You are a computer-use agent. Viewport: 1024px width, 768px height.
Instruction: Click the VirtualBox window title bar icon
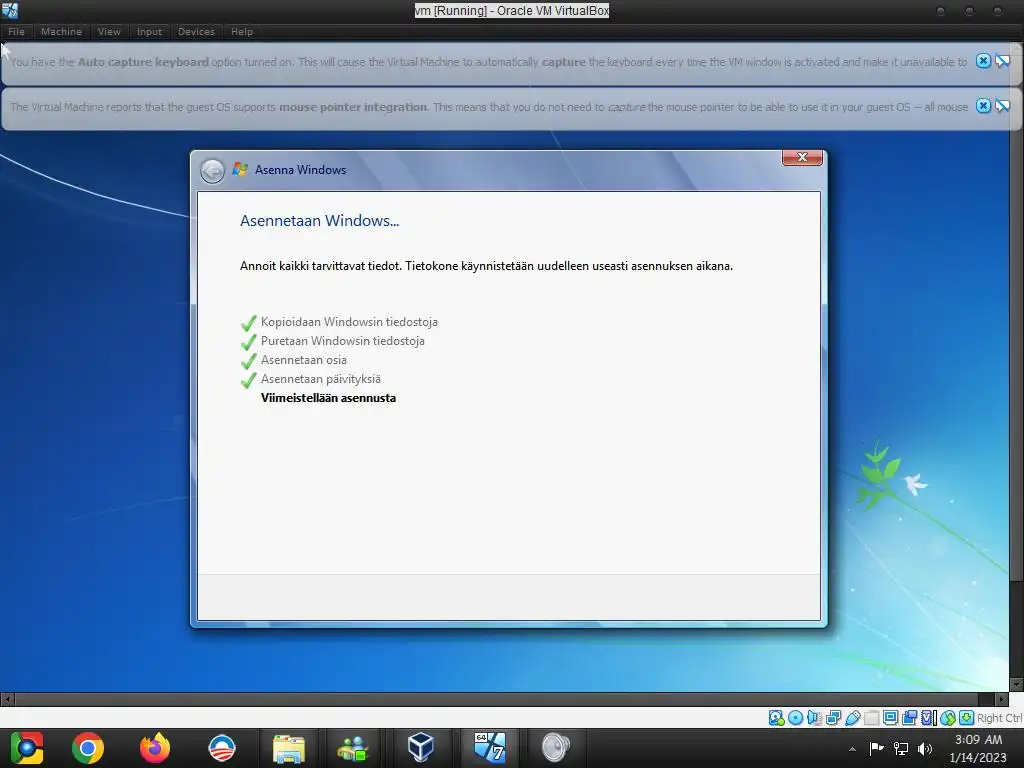pos(10,10)
